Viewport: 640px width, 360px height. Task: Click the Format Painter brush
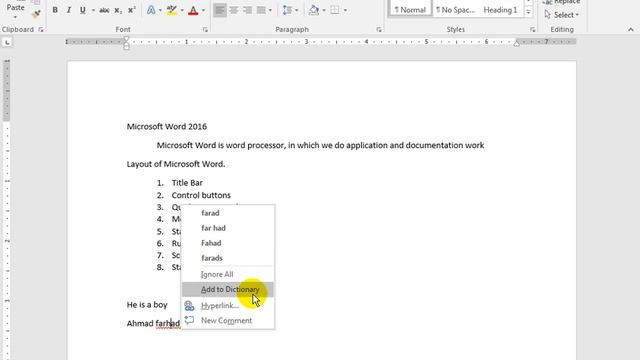36,14
